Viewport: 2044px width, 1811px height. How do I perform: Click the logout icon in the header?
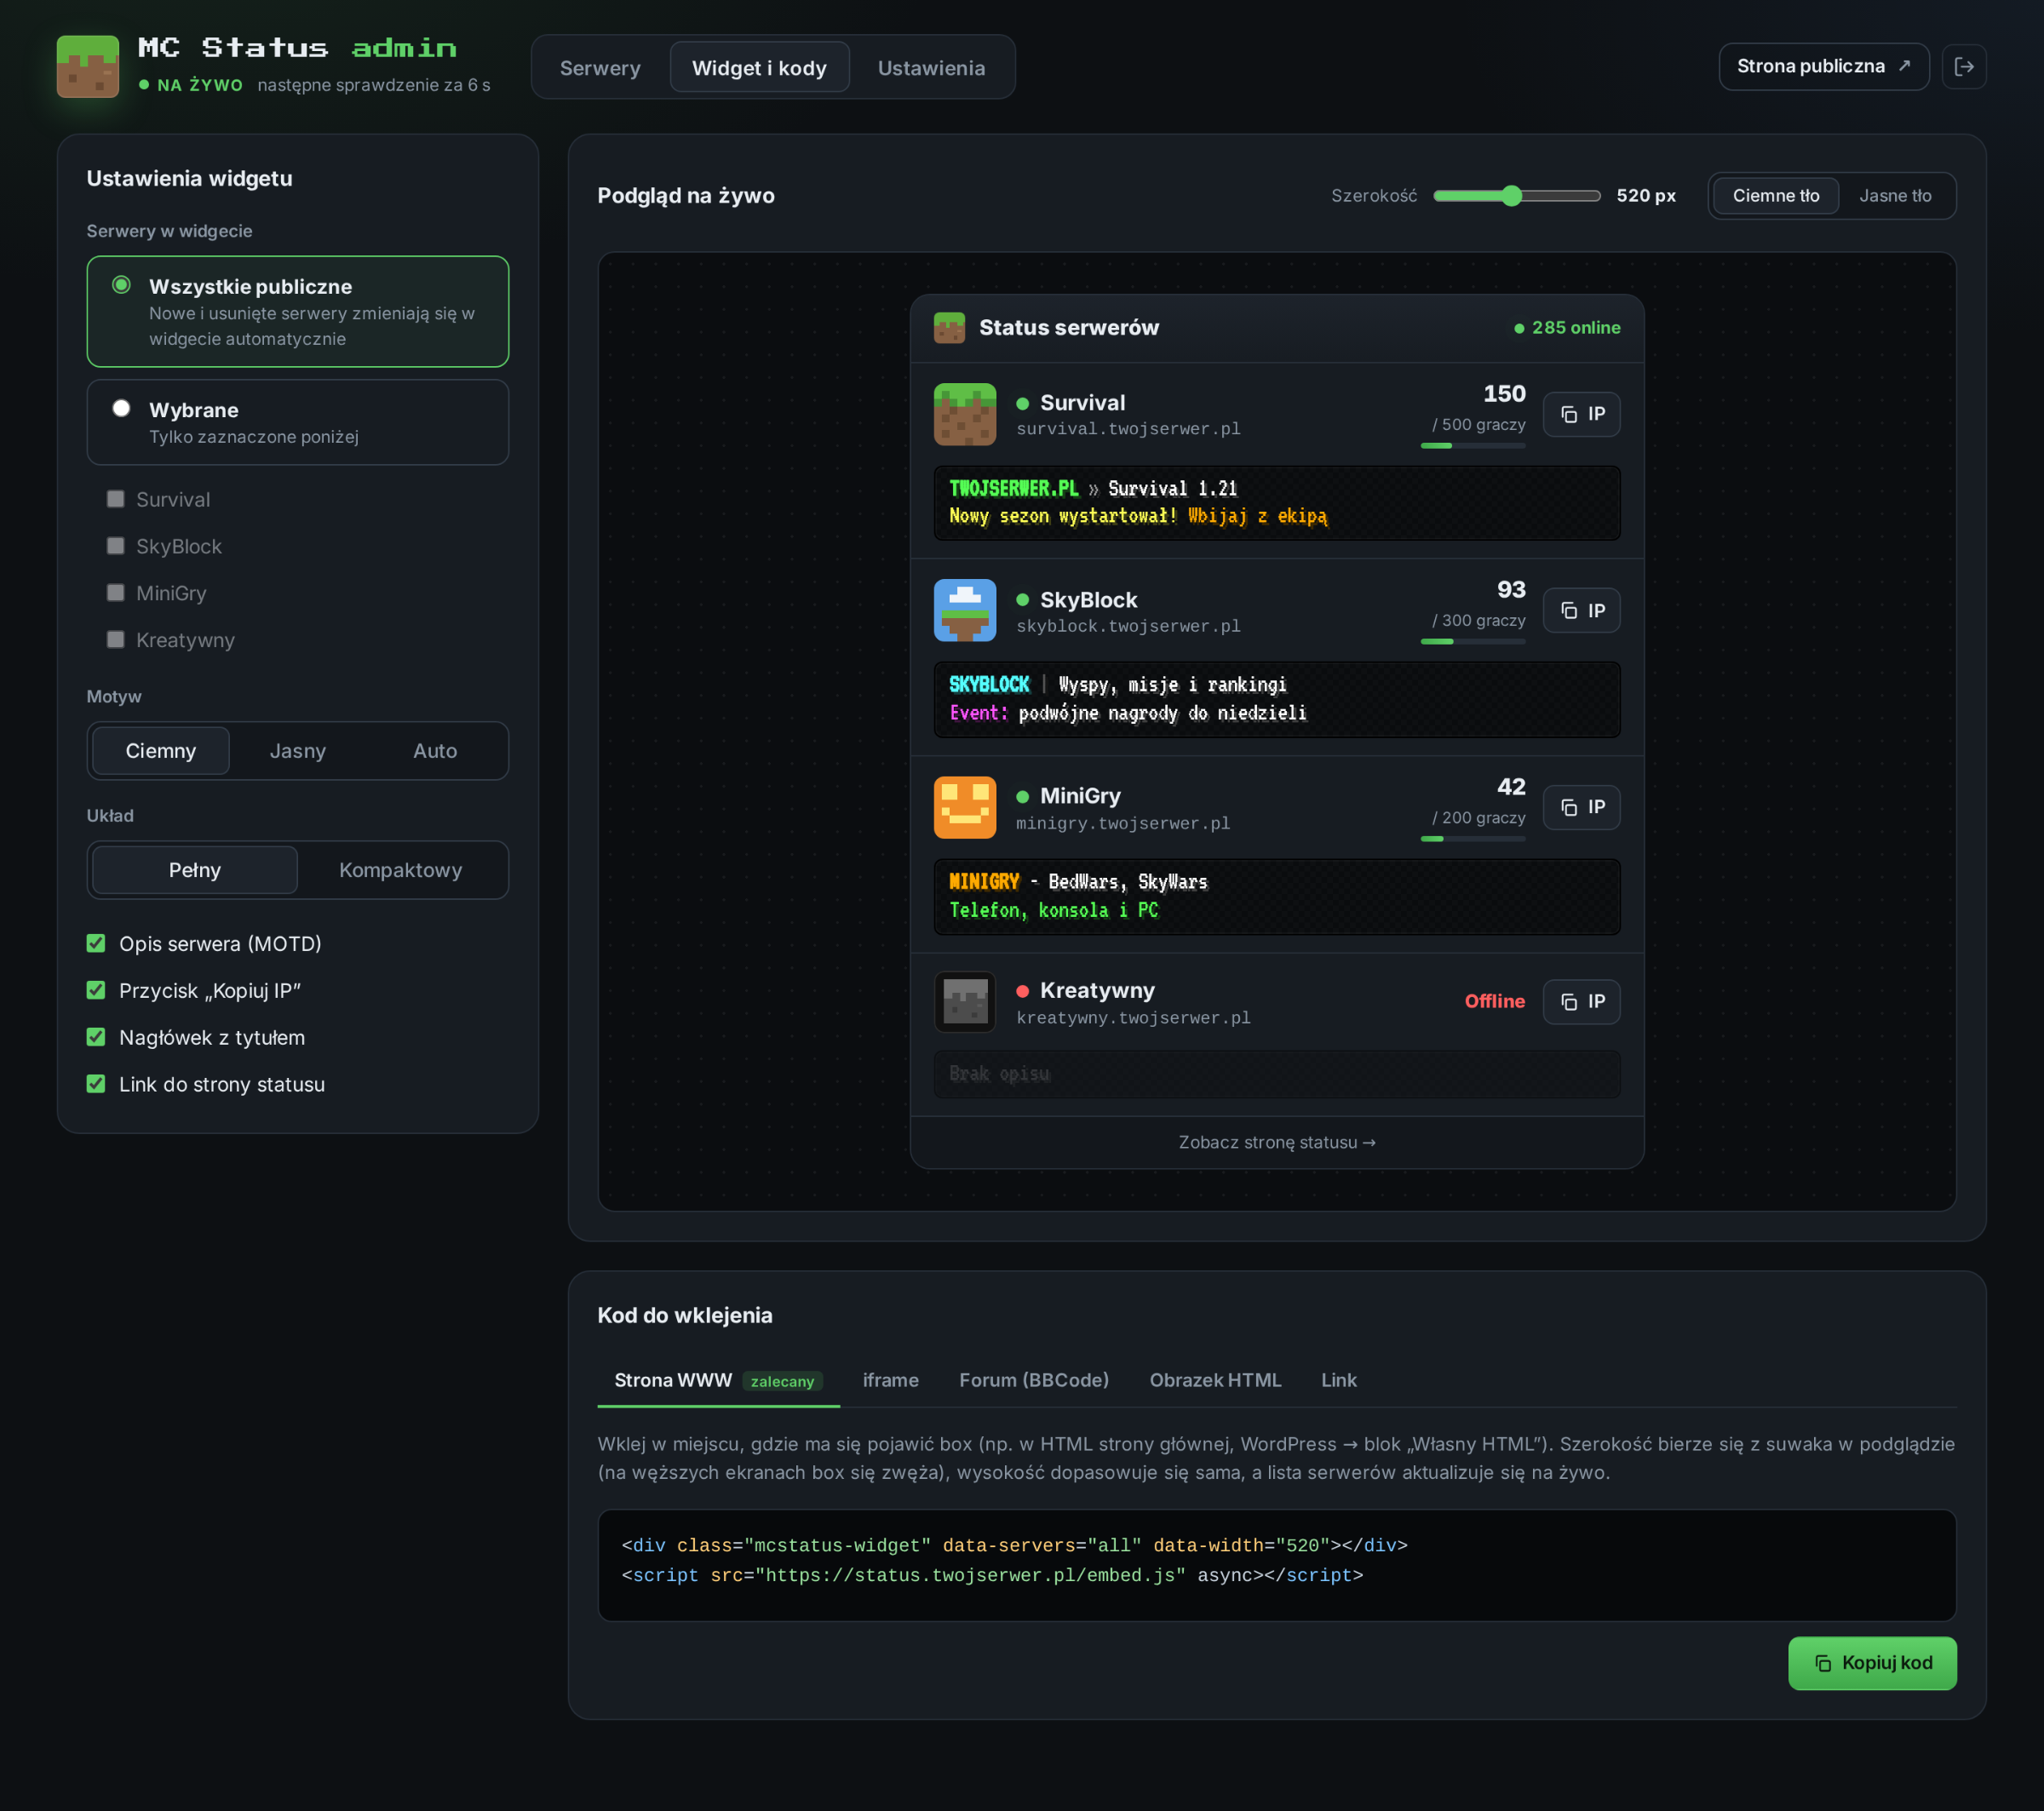(1963, 67)
